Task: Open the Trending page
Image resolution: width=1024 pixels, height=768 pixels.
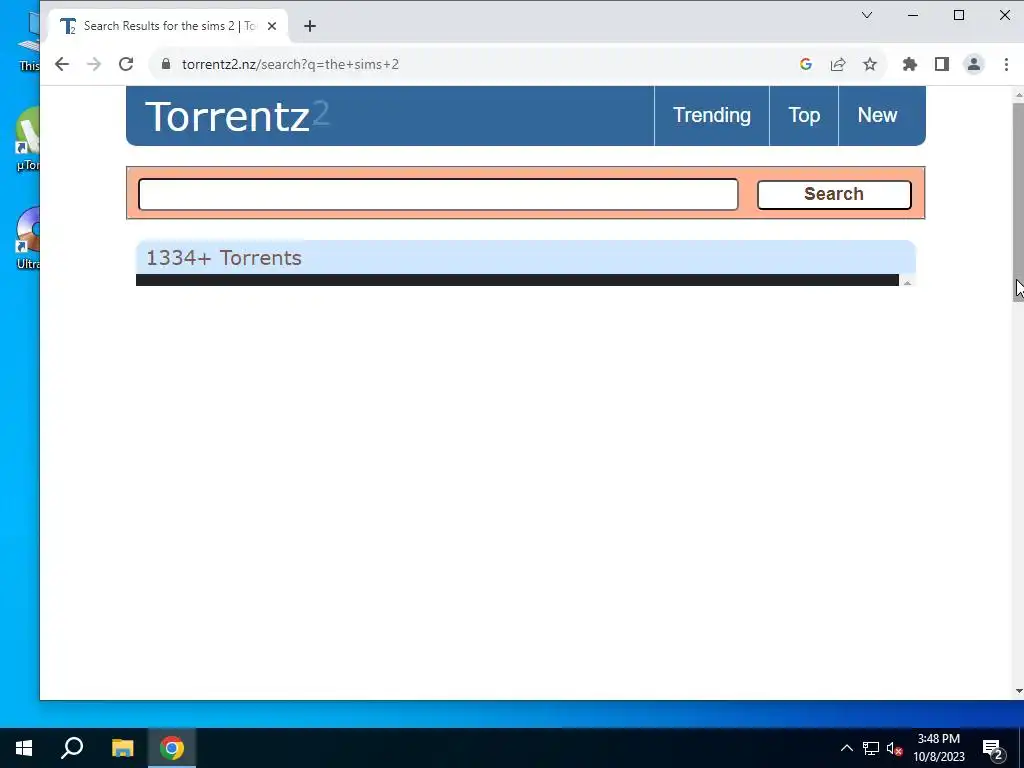Action: click(712, 116)
